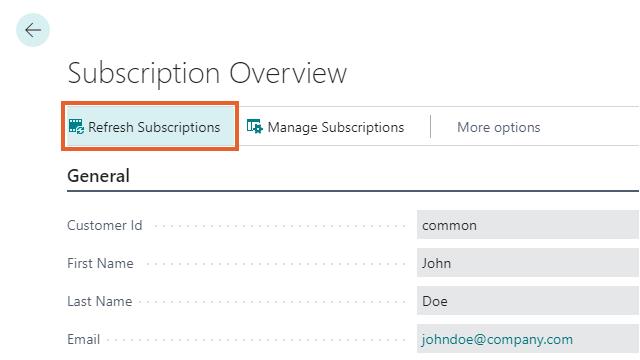Select the Refresh Subscriptions action label
640x360 pixels.
tap(154, 127)
